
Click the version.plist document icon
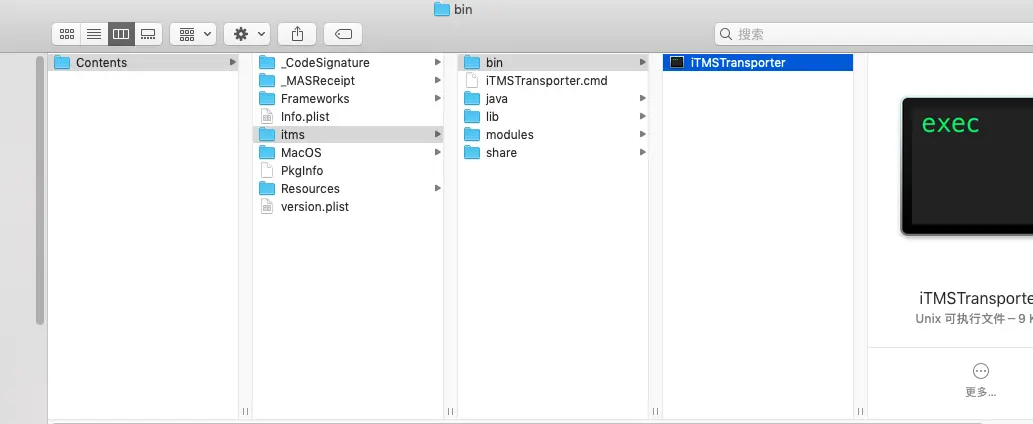(x=267, y=207)
